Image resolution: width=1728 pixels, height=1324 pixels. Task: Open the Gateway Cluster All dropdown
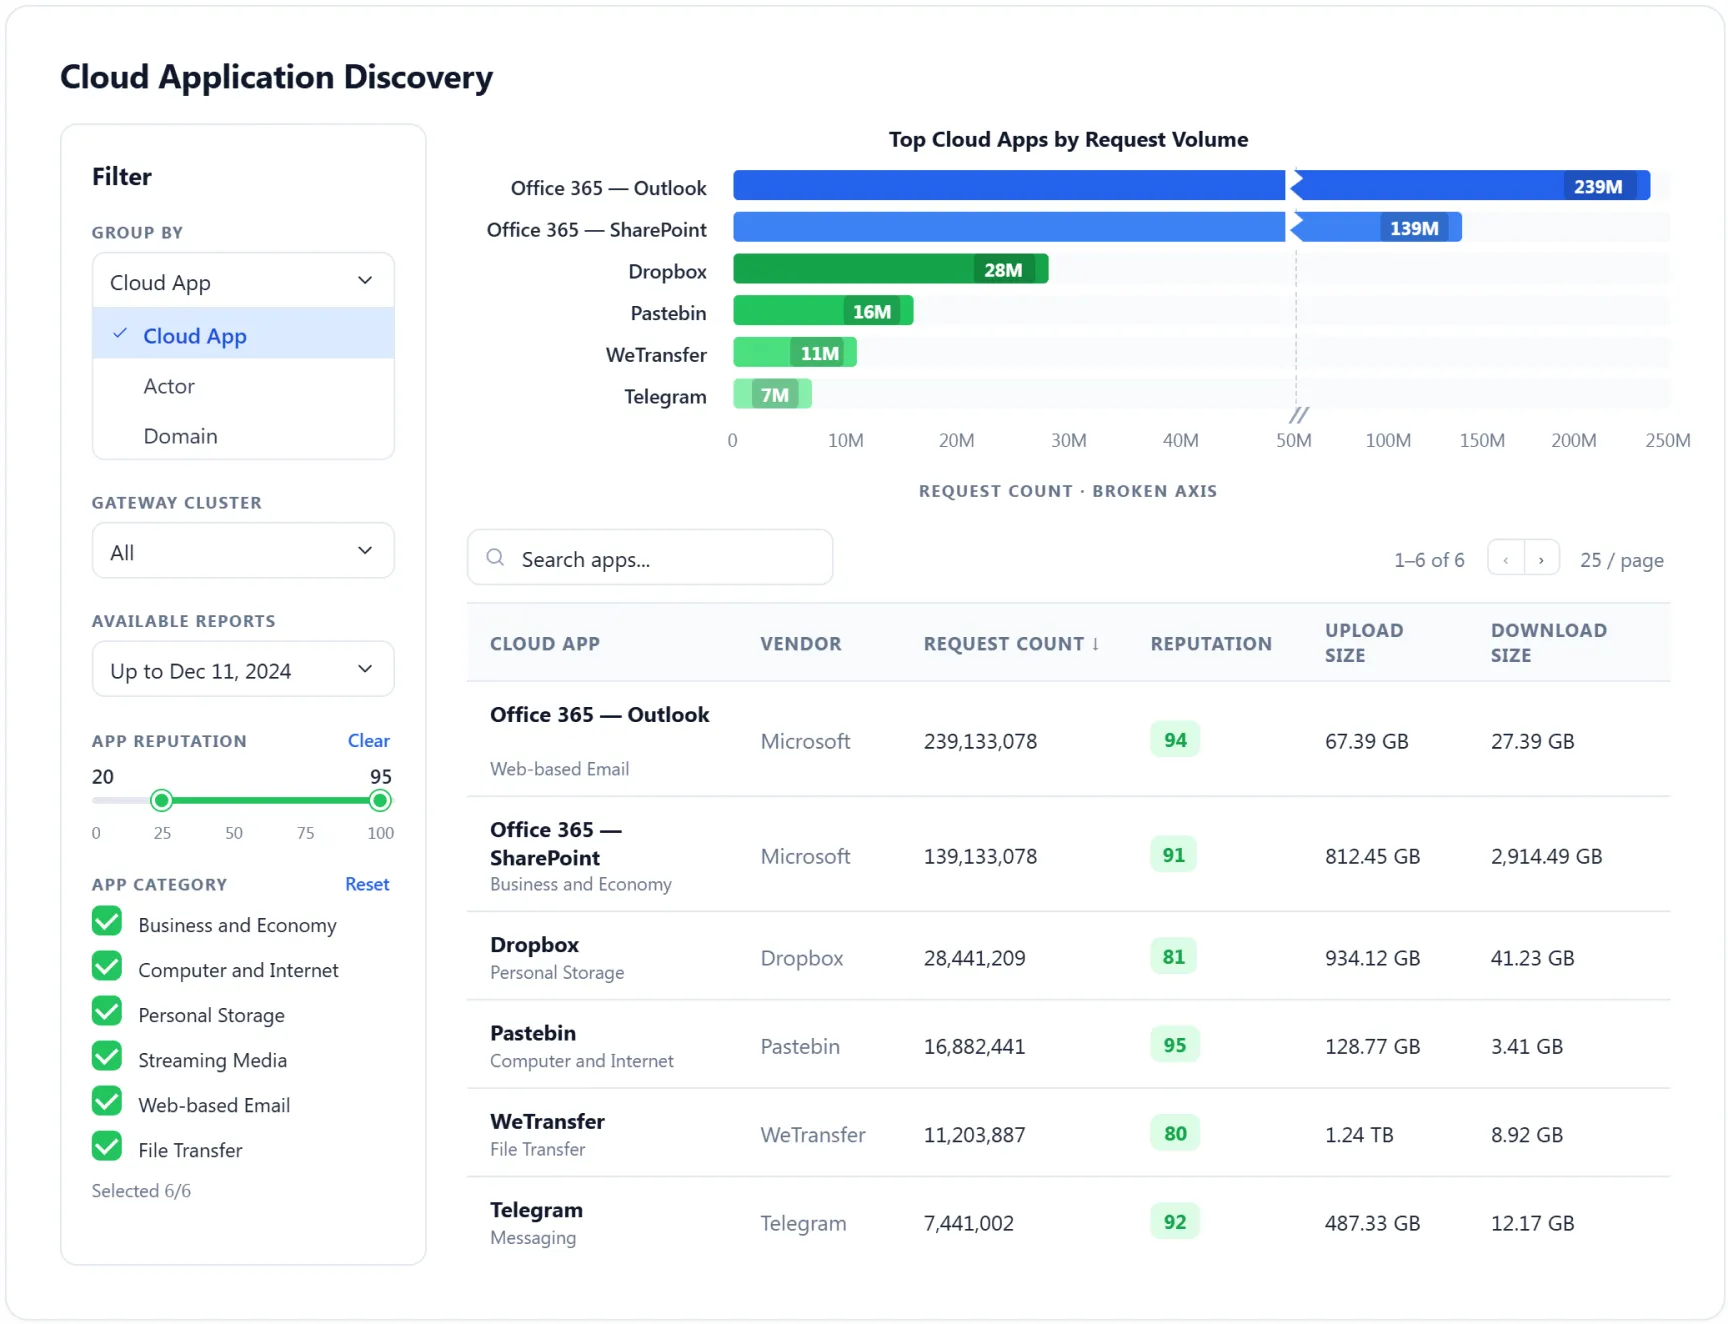pyautogui.click(x=243, y=551)
